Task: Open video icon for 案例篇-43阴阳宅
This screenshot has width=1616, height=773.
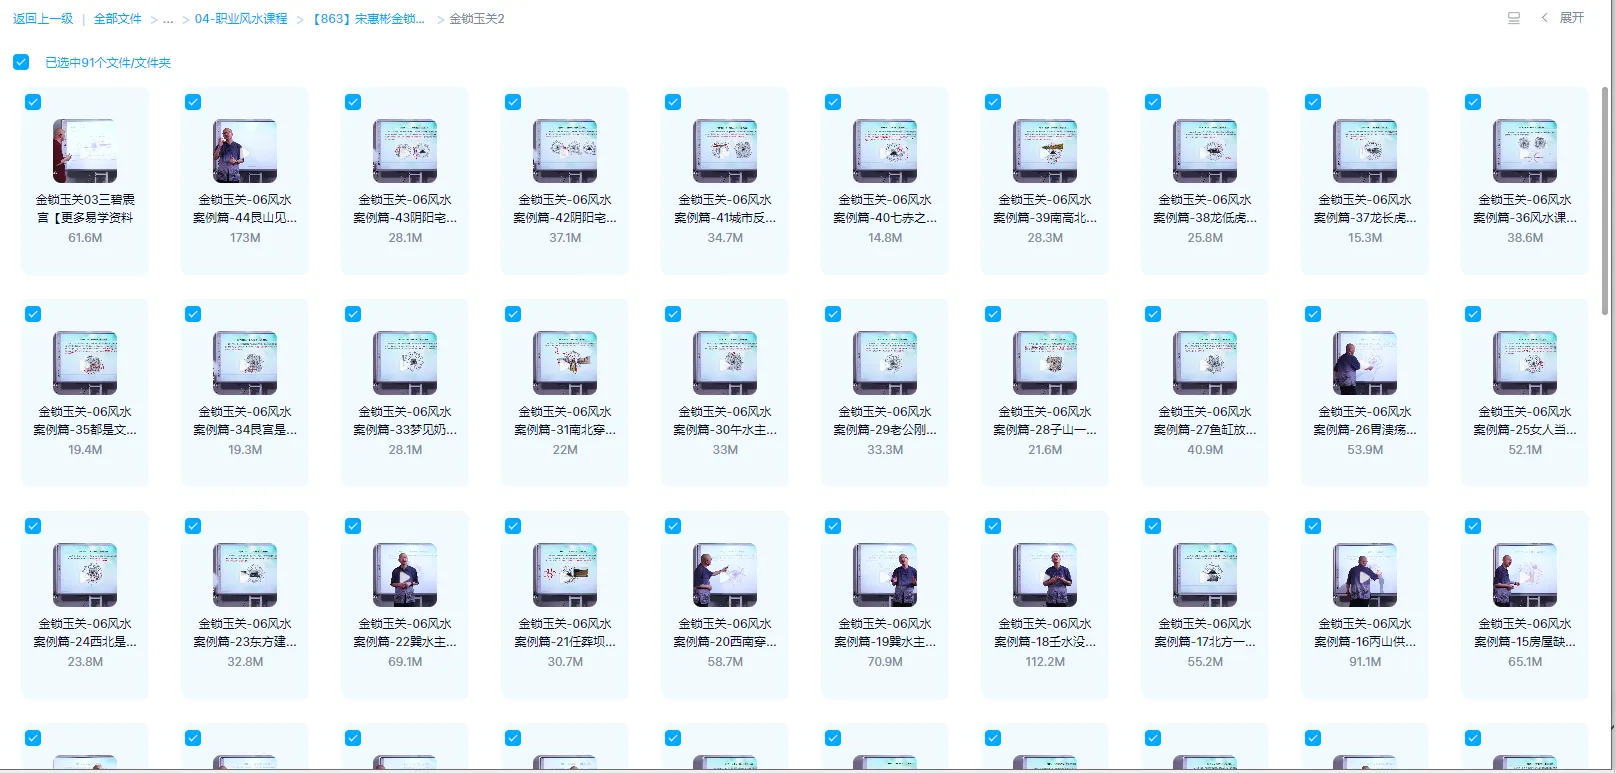Action: [x=405, y=151]
